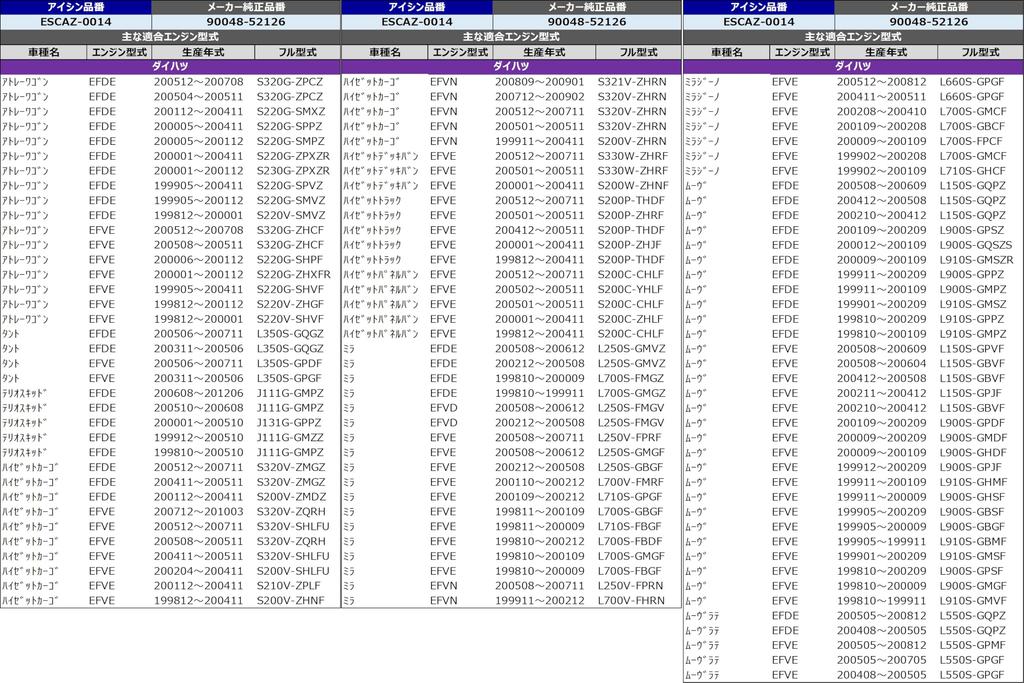Screen dimensions: 1024x683
Task: Click the S220G-ZHXFR full model entry
Action: click(292, 274)
